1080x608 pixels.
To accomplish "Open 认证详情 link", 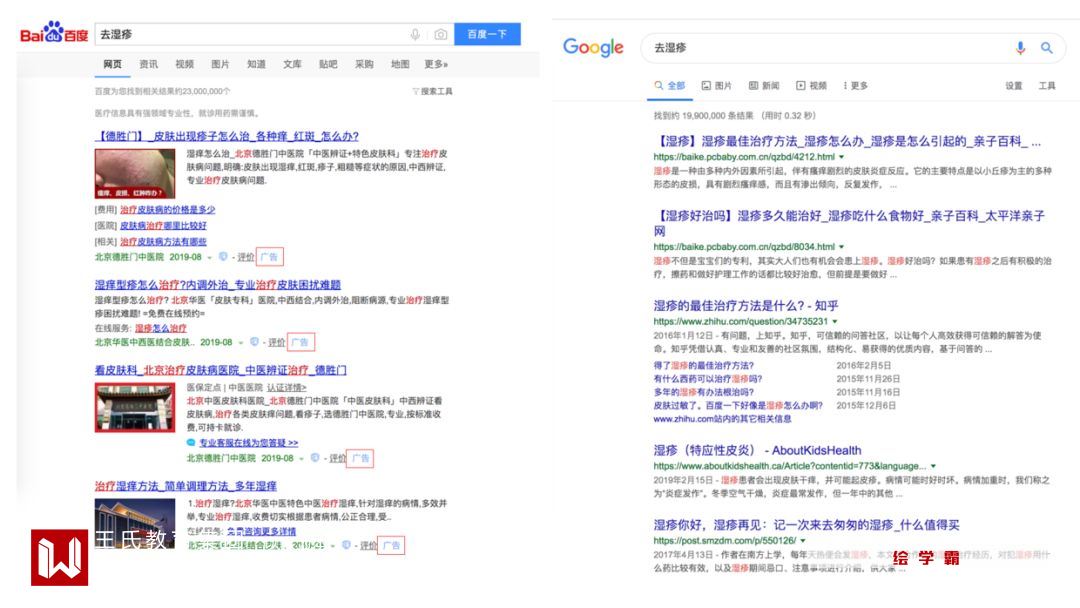I will click(x=287, y=388).
